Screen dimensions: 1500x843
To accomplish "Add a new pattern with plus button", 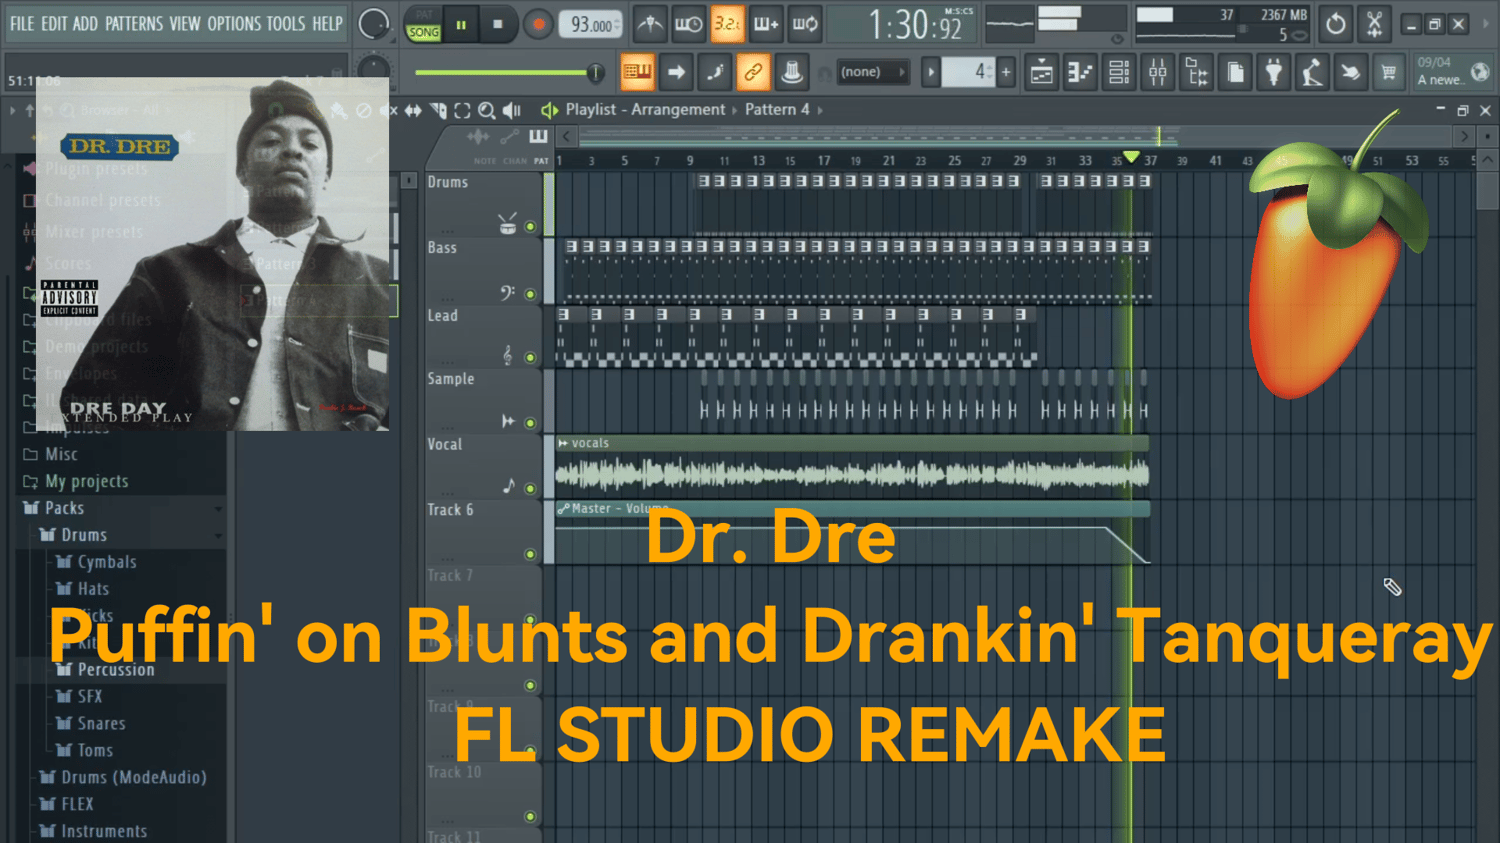I will [x=1006, y=72].
